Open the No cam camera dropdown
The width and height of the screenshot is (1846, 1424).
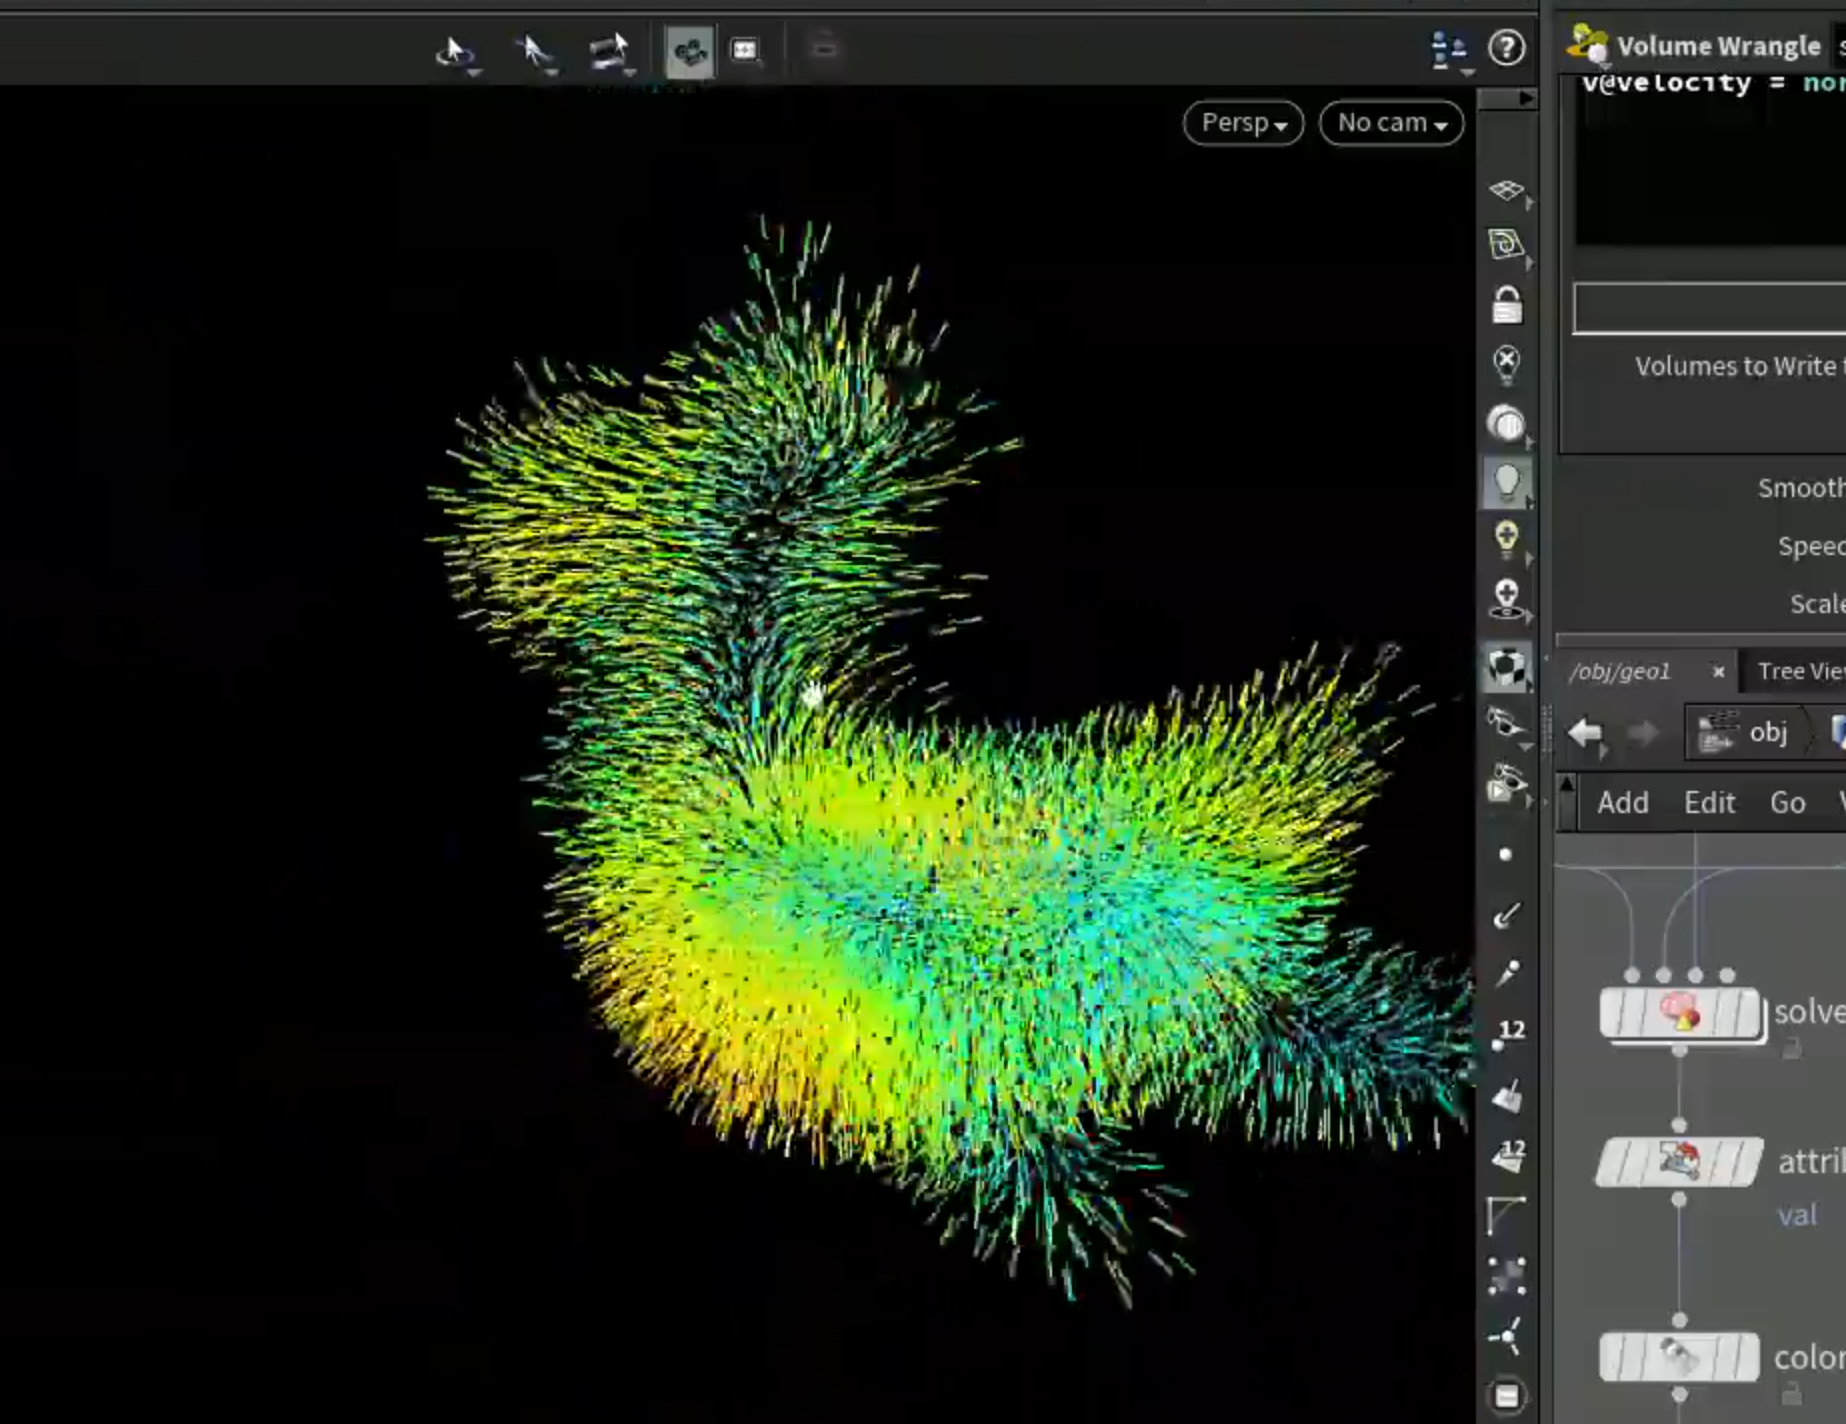coord(1391,123)
